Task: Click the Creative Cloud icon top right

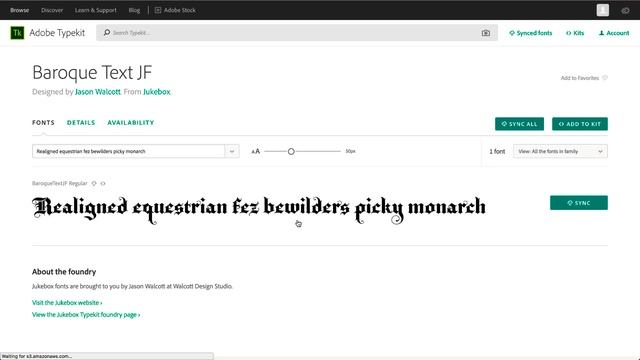Action: pyautogui.click(x=625, y=10)
